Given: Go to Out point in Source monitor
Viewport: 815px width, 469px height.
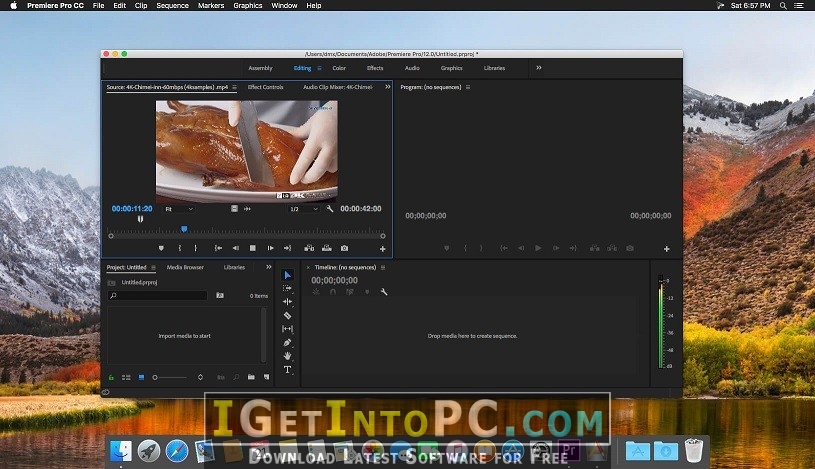Looking at the screenshot, I should (x=287, y=249).
